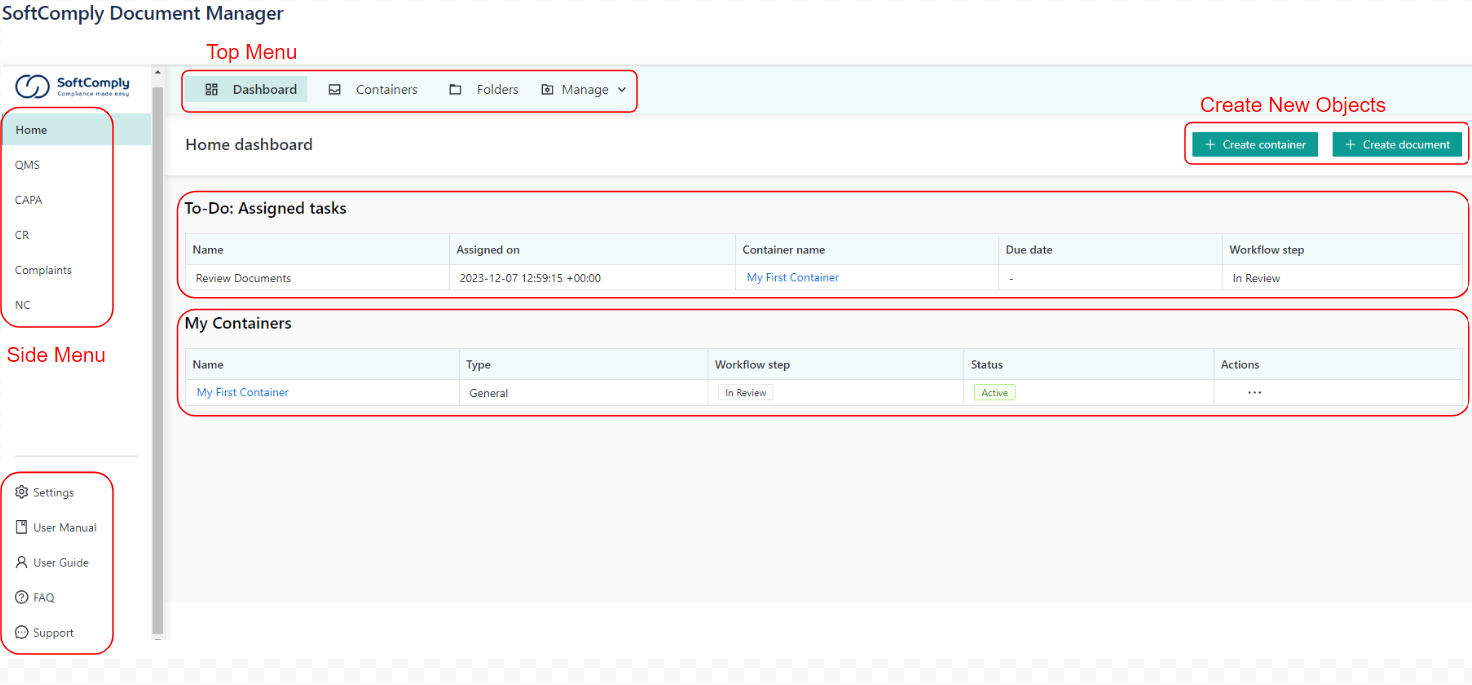The image size is (1472, 685).
Task: Click the User Manual book icon
Action: (21, 527)
